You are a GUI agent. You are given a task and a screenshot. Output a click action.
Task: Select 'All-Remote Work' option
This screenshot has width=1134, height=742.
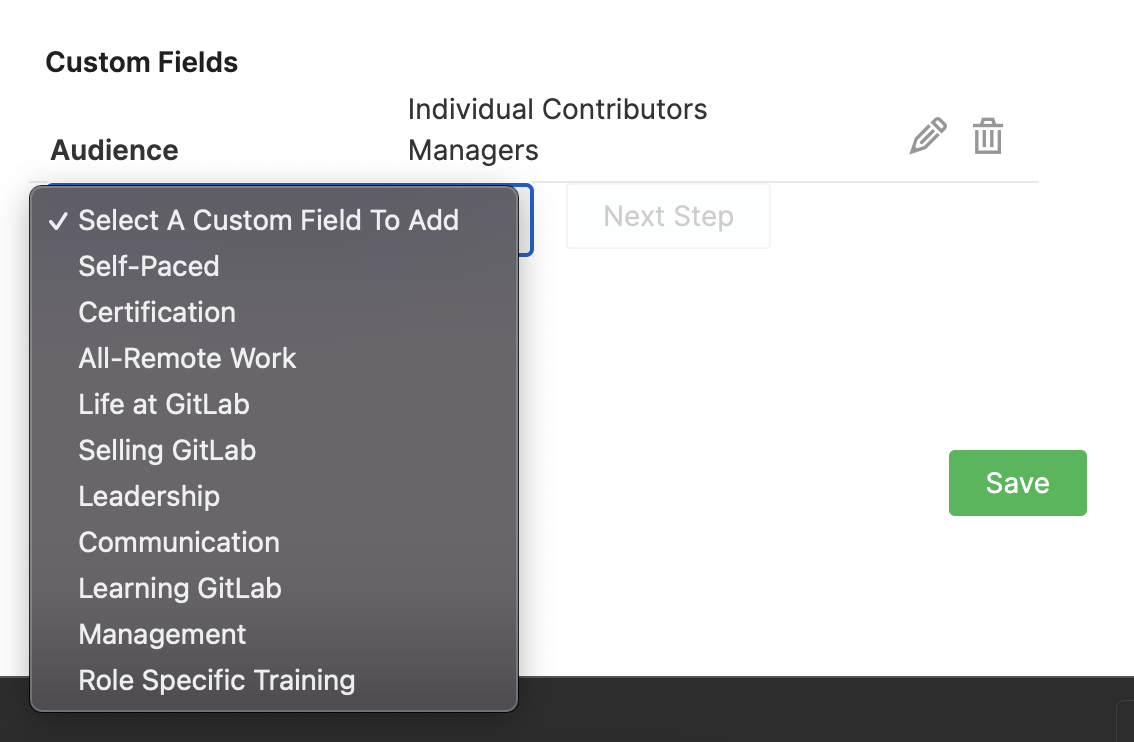tap(187, 358)
